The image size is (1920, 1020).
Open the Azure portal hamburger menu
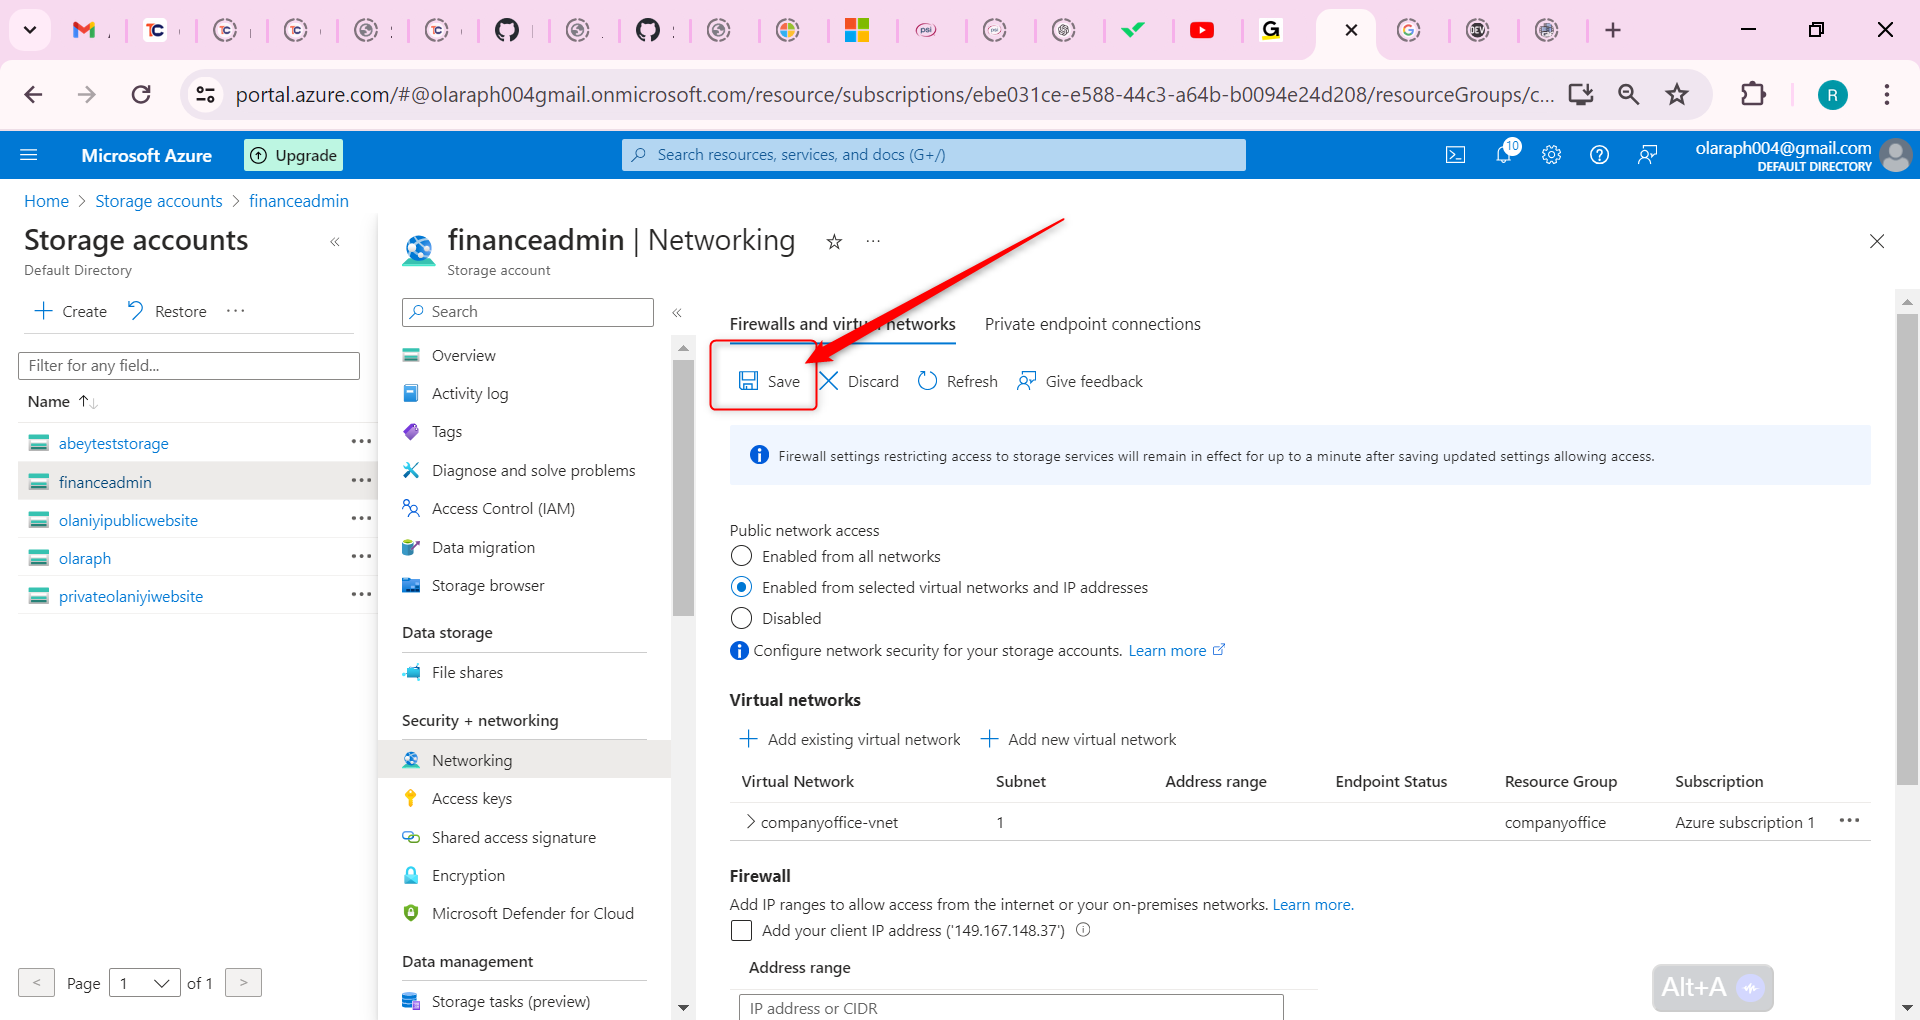[29, 155]
